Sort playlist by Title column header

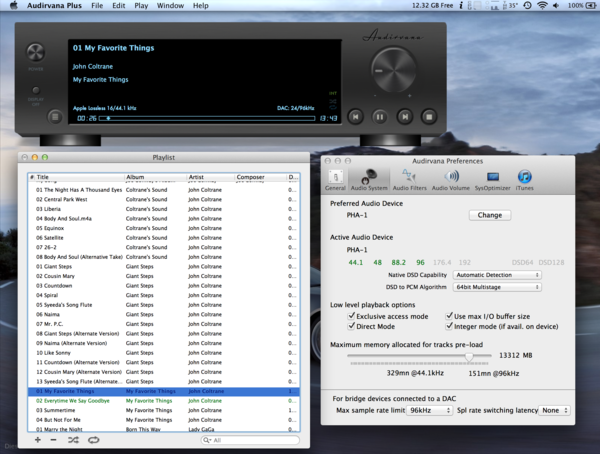pyautogui.click(x=80, y=177)
